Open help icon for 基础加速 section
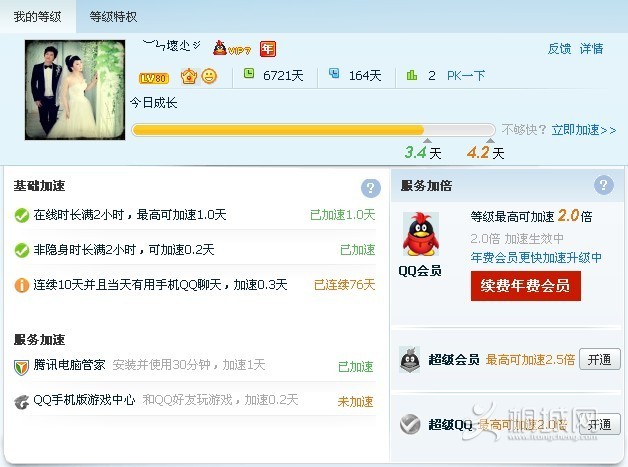 [x=370, y=188]
